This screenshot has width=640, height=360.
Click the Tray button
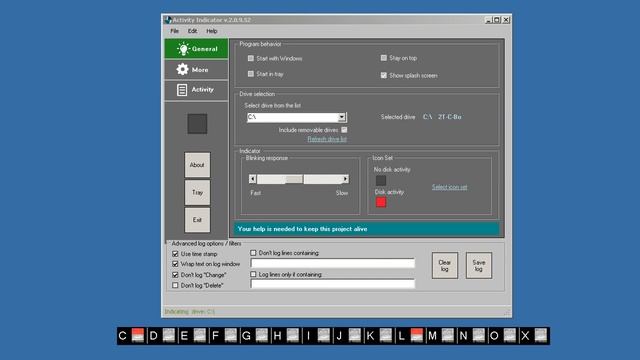tap(197, 192)
